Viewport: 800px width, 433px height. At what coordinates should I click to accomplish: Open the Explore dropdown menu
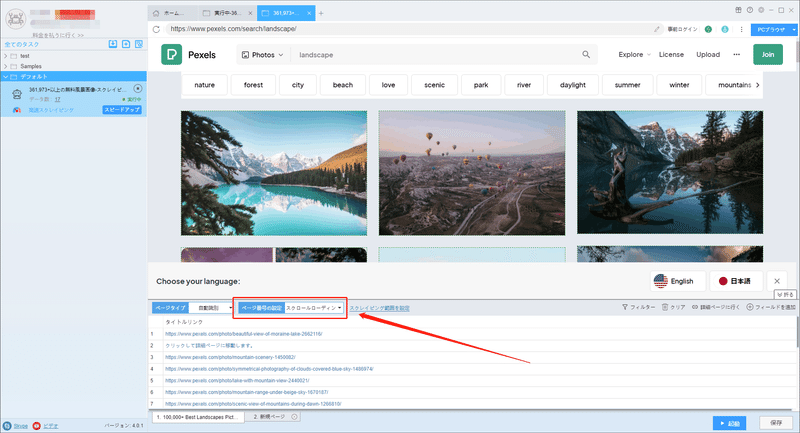[634, 55]
